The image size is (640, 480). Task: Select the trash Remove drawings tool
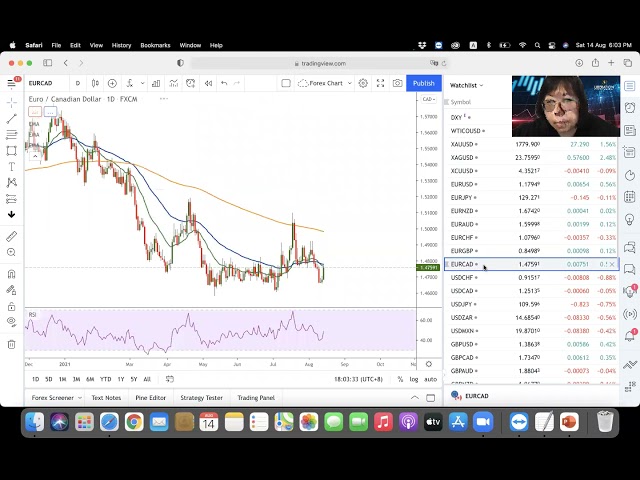pos(11,344)
